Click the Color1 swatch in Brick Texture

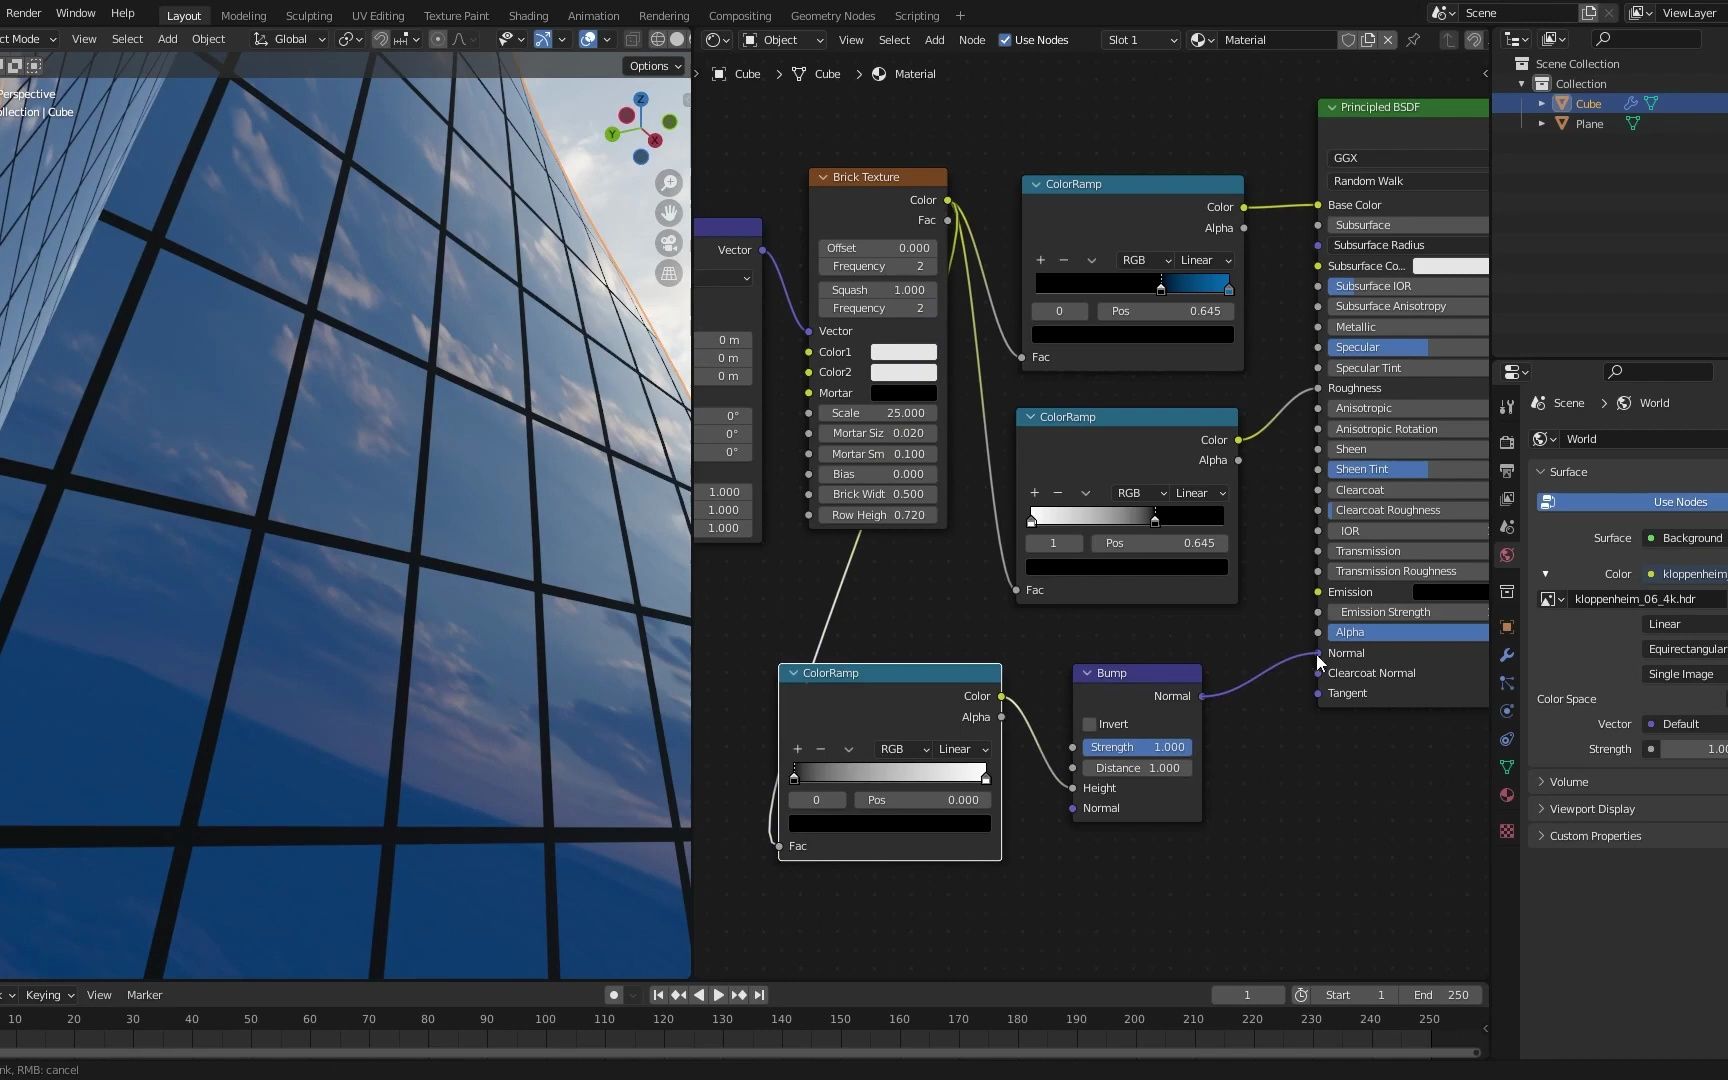point(903,352)
